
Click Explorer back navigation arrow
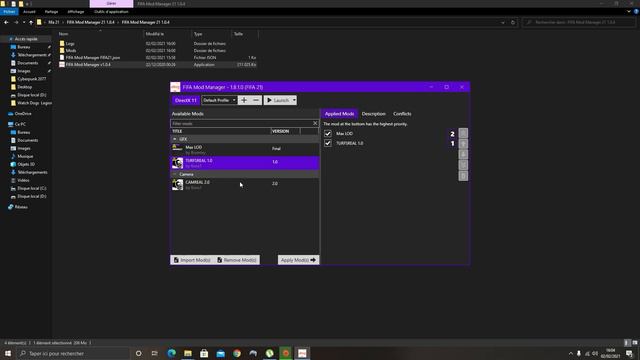6,22
